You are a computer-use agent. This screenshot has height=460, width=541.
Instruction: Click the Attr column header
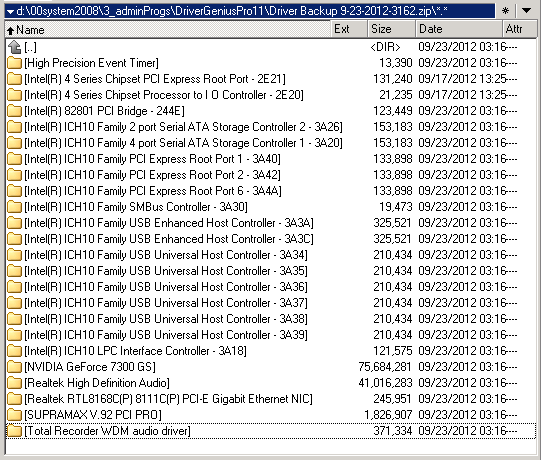520,29
